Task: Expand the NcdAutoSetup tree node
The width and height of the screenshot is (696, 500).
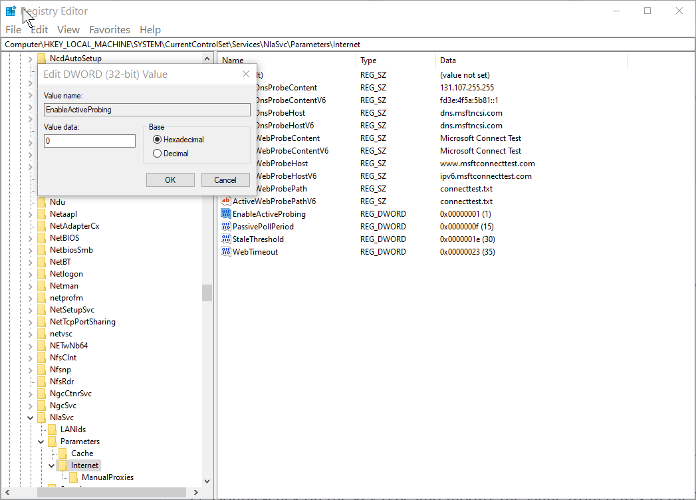Action: coord(30,59)
